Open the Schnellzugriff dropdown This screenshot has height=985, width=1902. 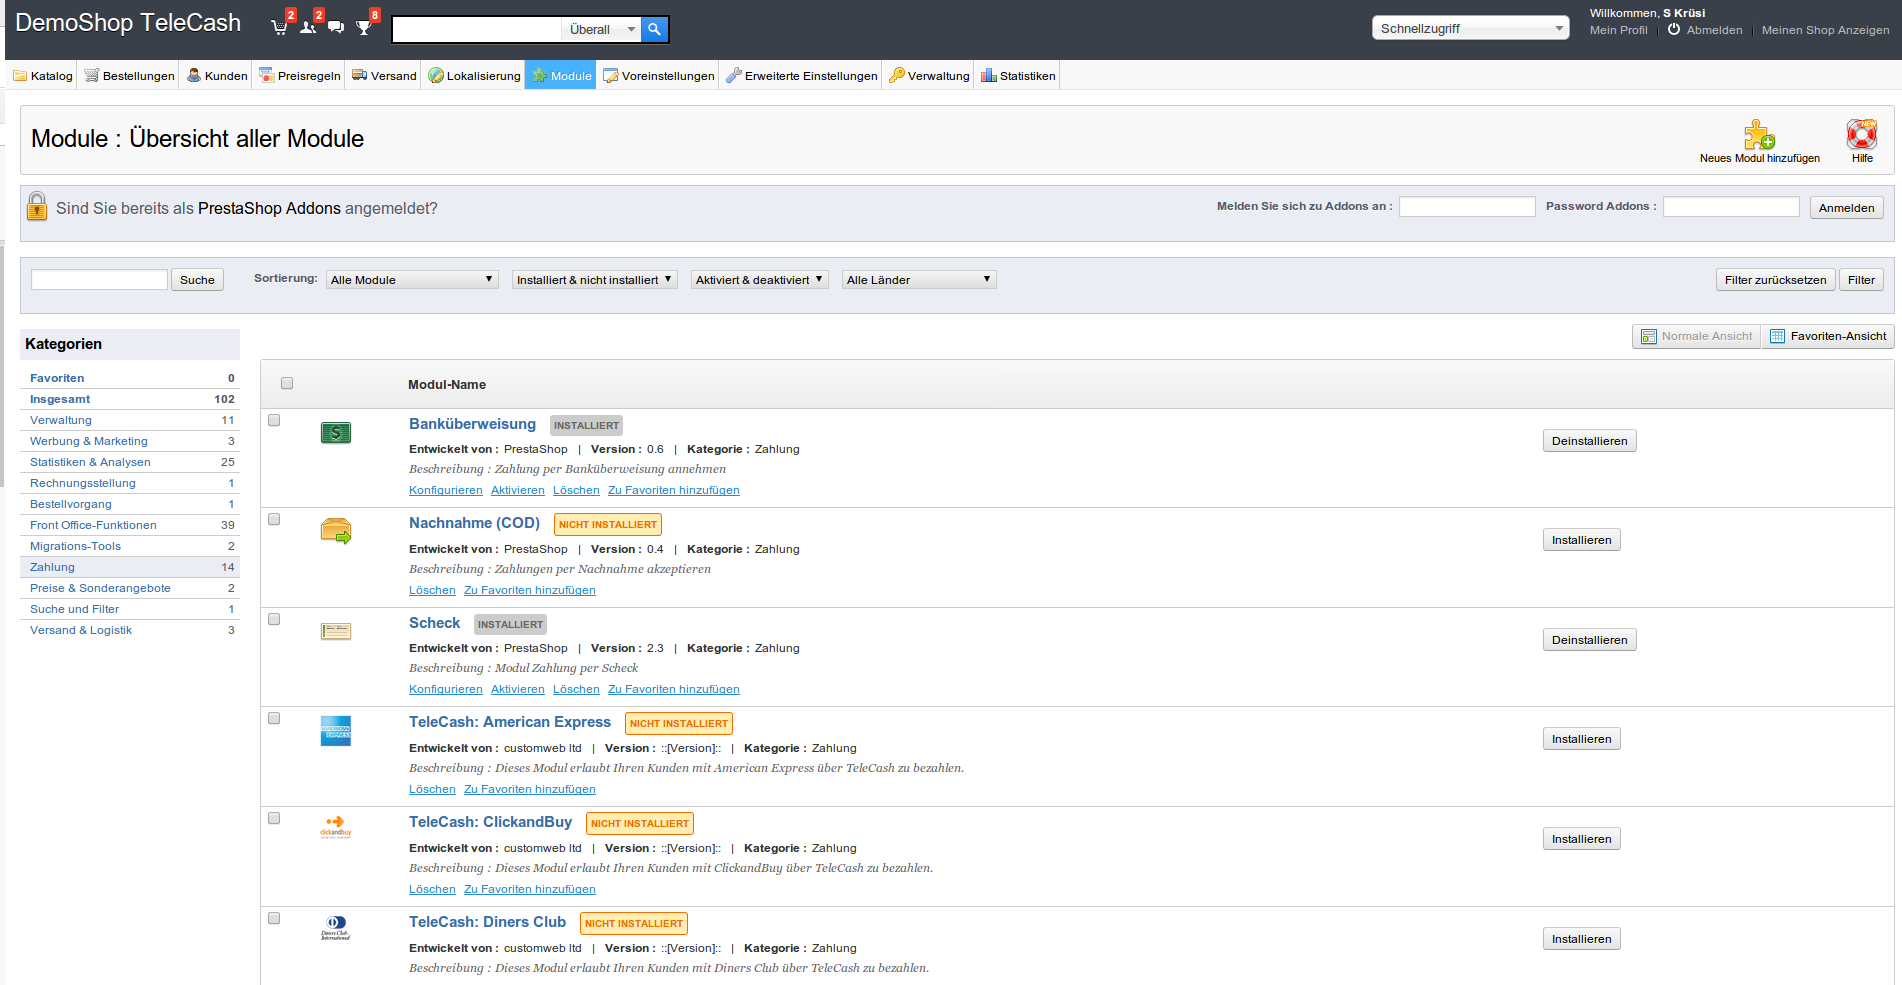coord(1471,29)
